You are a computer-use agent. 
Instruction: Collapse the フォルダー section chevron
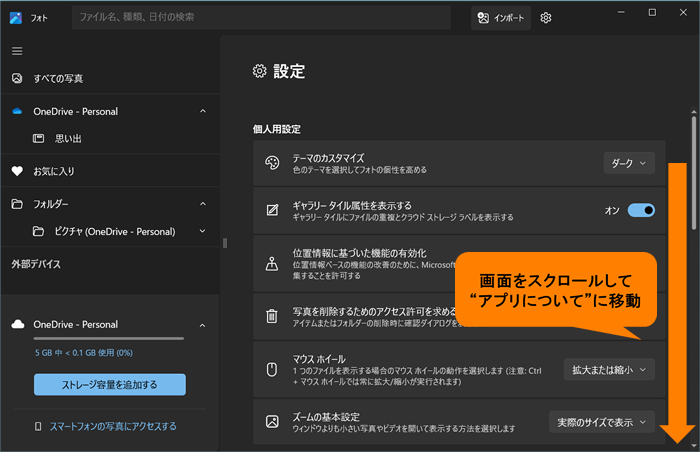point(203,204)
